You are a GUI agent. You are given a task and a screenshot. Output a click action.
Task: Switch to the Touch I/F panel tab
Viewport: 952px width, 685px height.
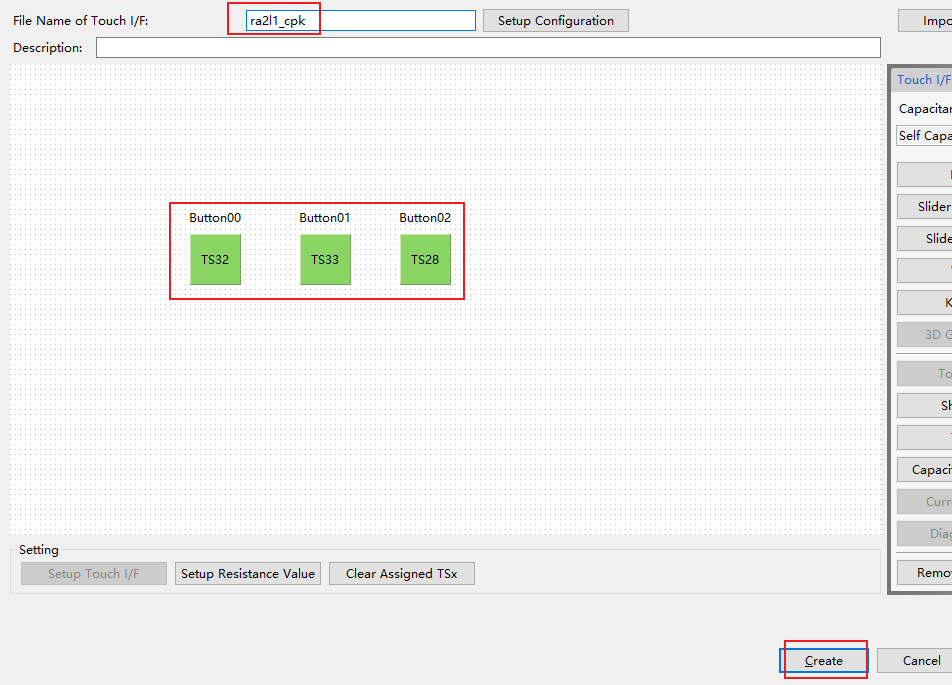click(x=923, y=80)
